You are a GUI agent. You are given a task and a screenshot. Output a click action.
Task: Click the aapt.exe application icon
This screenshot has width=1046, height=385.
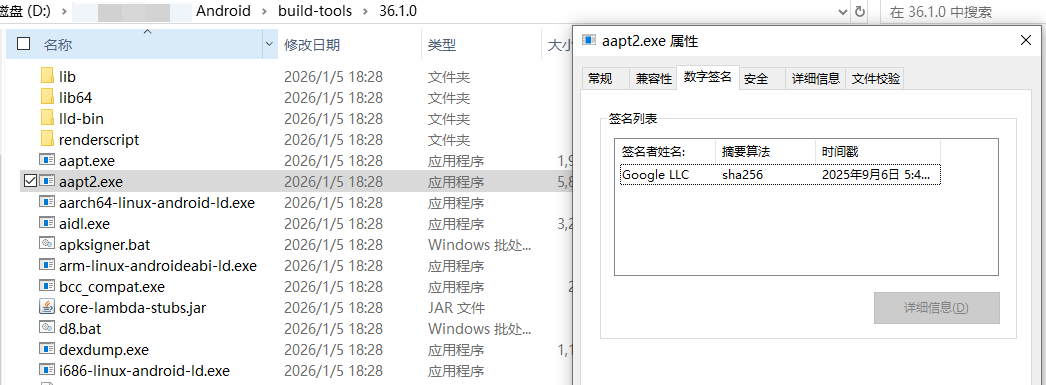pyautogui.click(x=47, y=160)
